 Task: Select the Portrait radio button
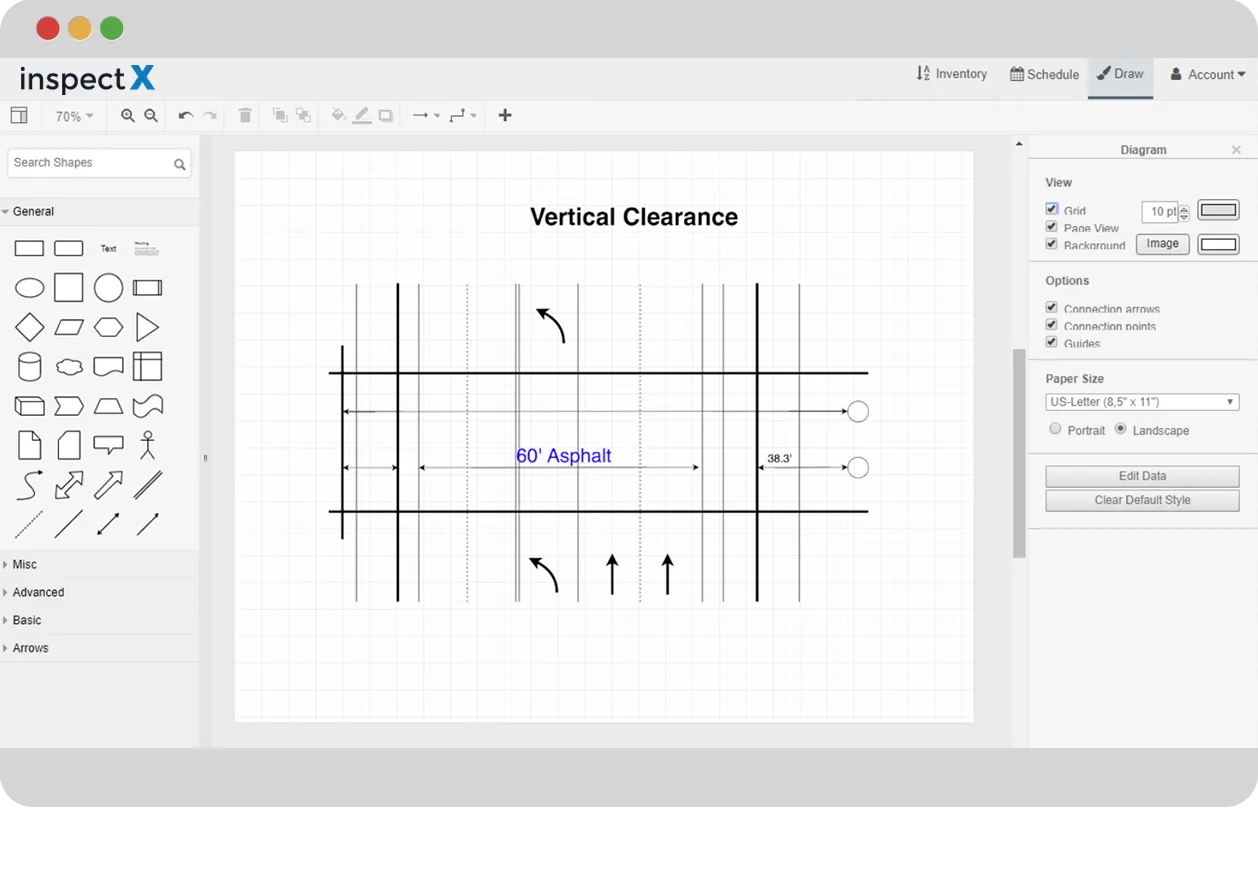[x=1055, y=428]
